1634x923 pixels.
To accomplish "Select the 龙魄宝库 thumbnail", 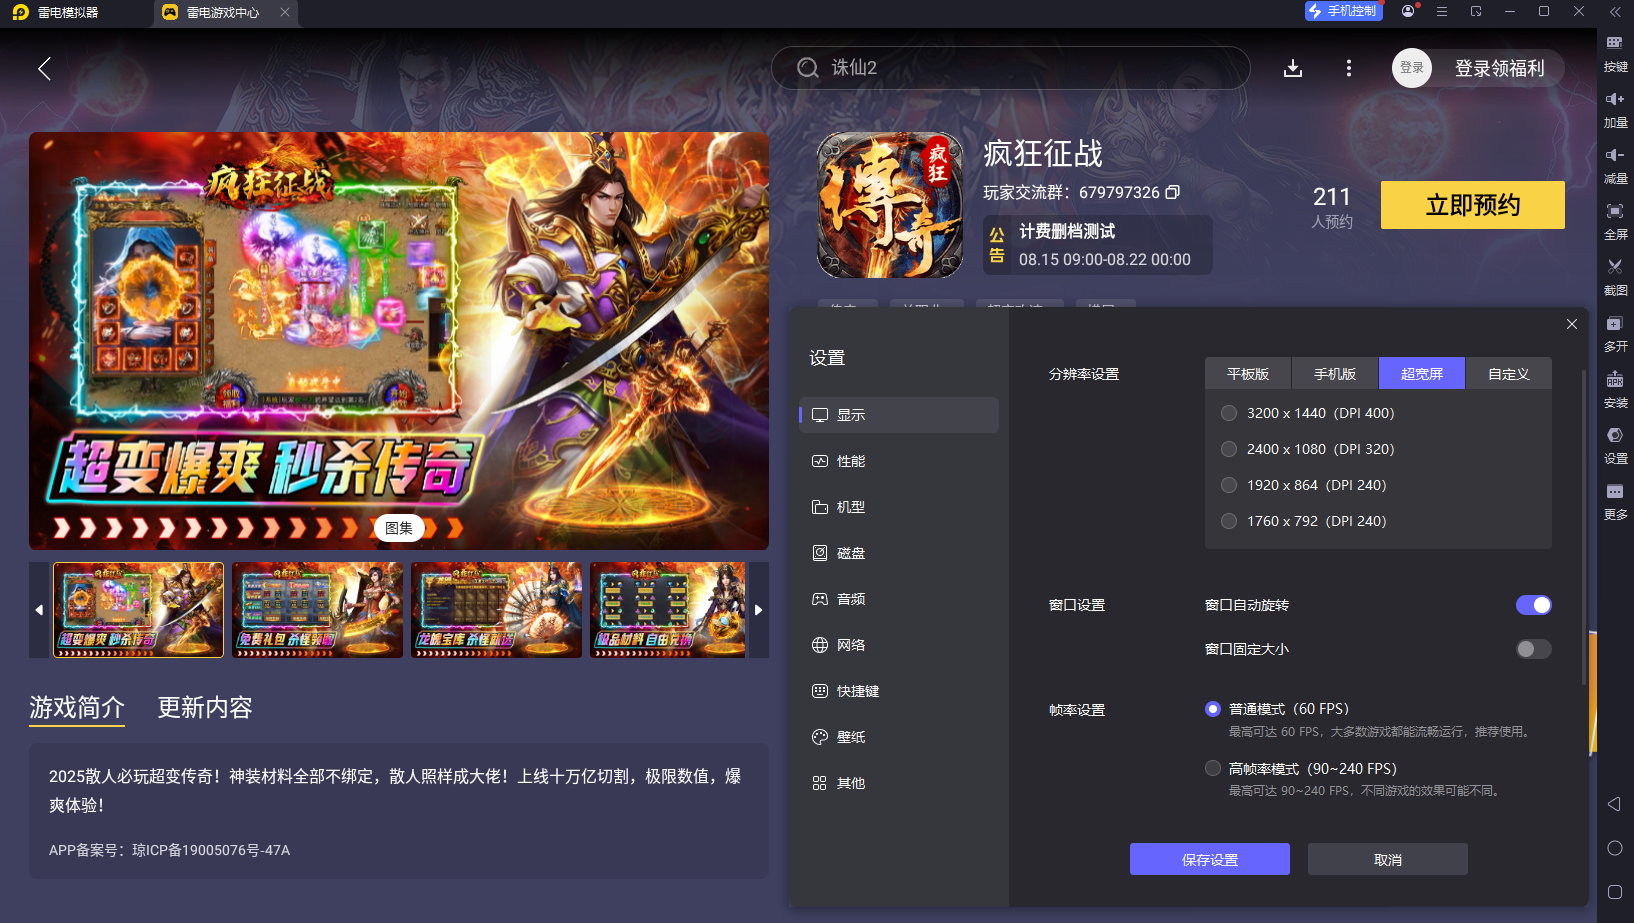I will 496,610.
